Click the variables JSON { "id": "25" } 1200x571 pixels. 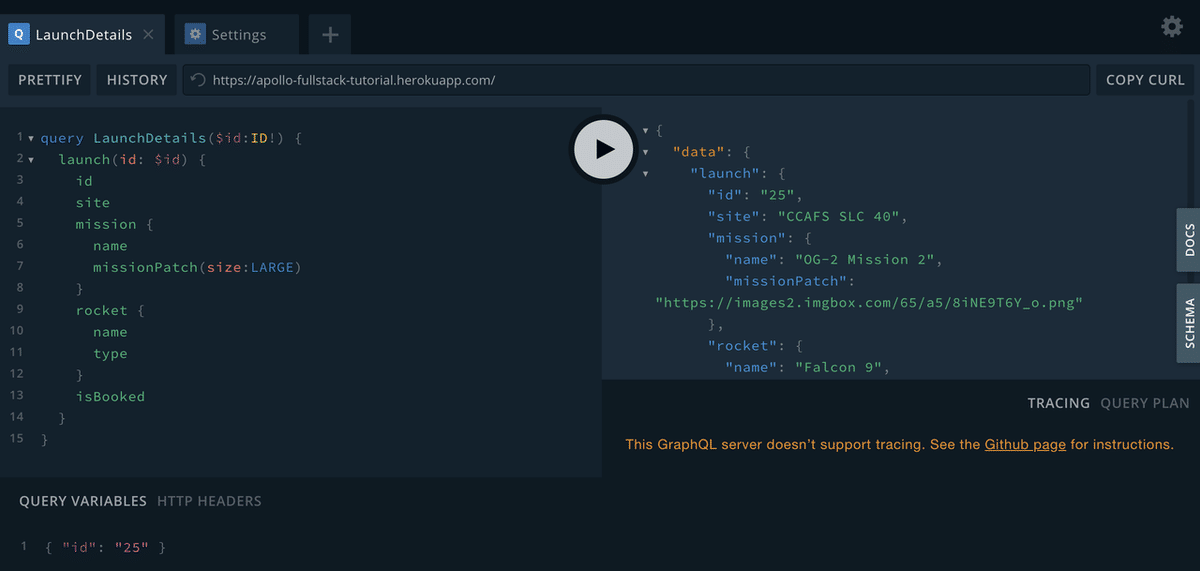tap(105, 548)
